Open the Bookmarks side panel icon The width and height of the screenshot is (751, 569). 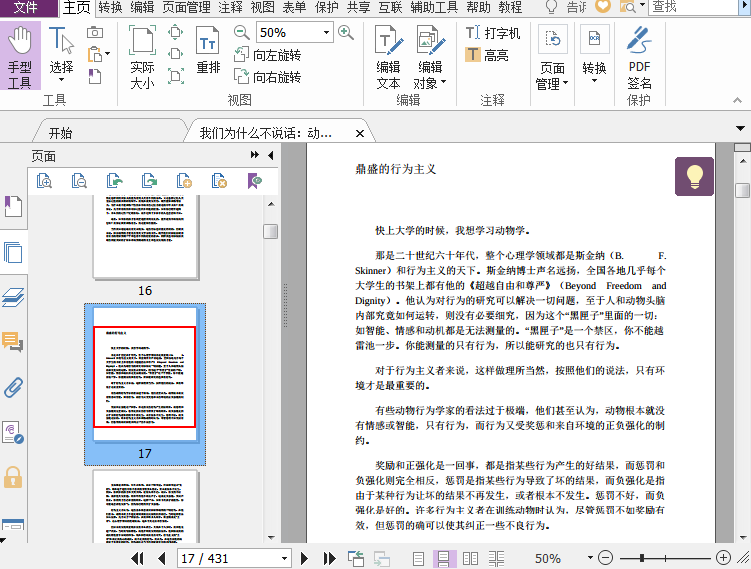(13, 206)
